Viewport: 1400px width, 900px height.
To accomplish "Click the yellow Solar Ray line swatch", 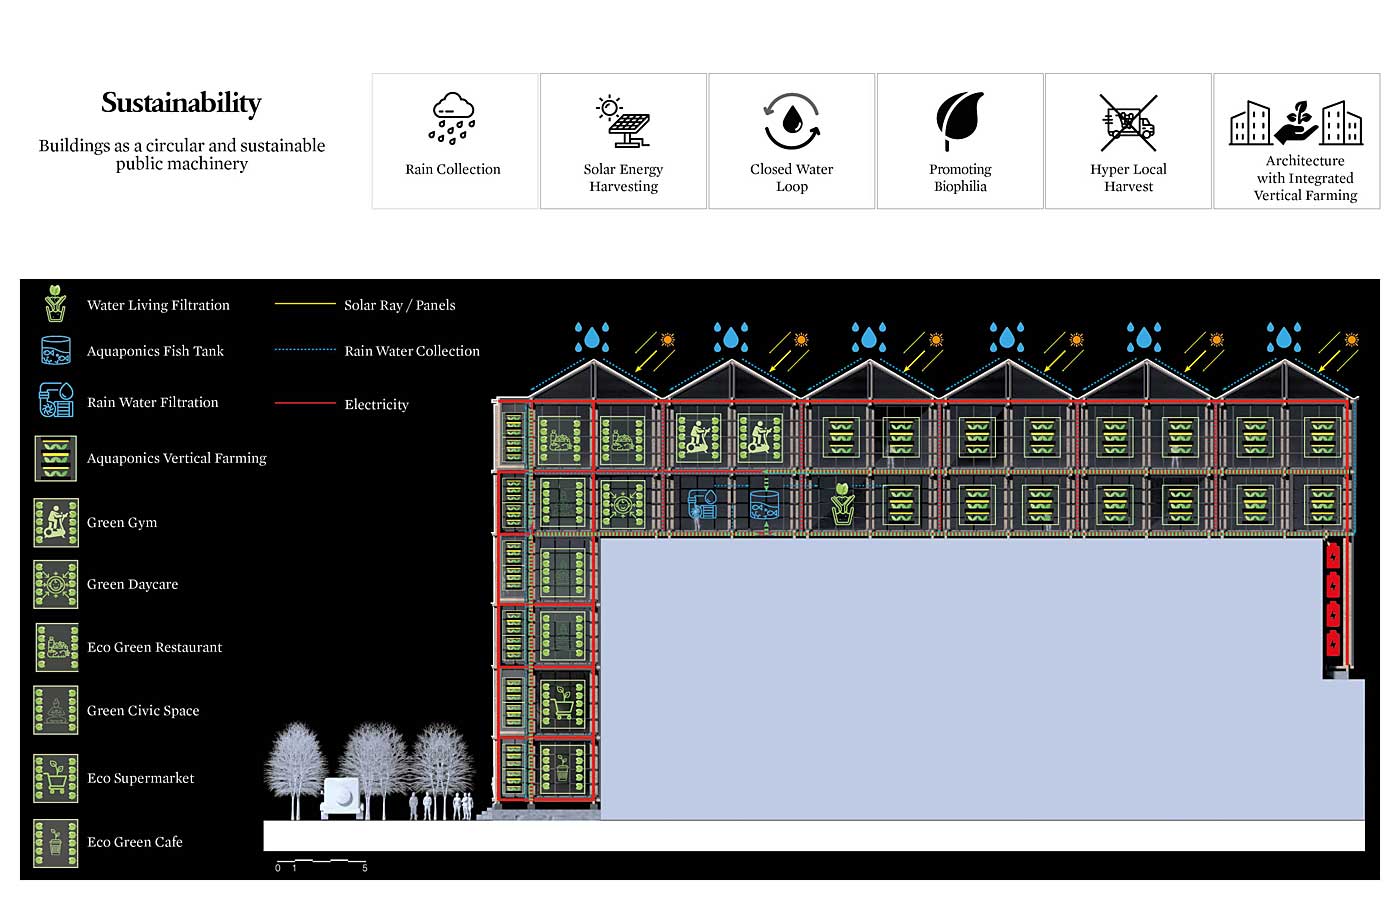I will point(305,304).
